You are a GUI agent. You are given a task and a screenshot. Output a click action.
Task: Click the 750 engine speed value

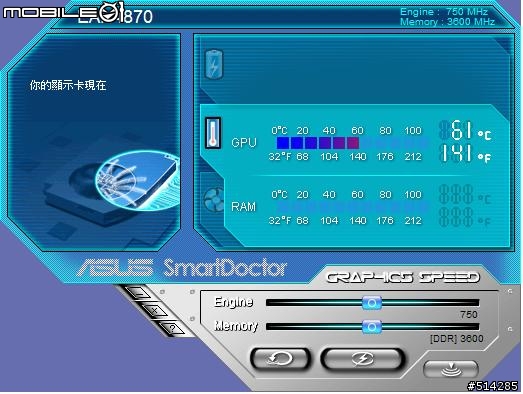[469, 315]
